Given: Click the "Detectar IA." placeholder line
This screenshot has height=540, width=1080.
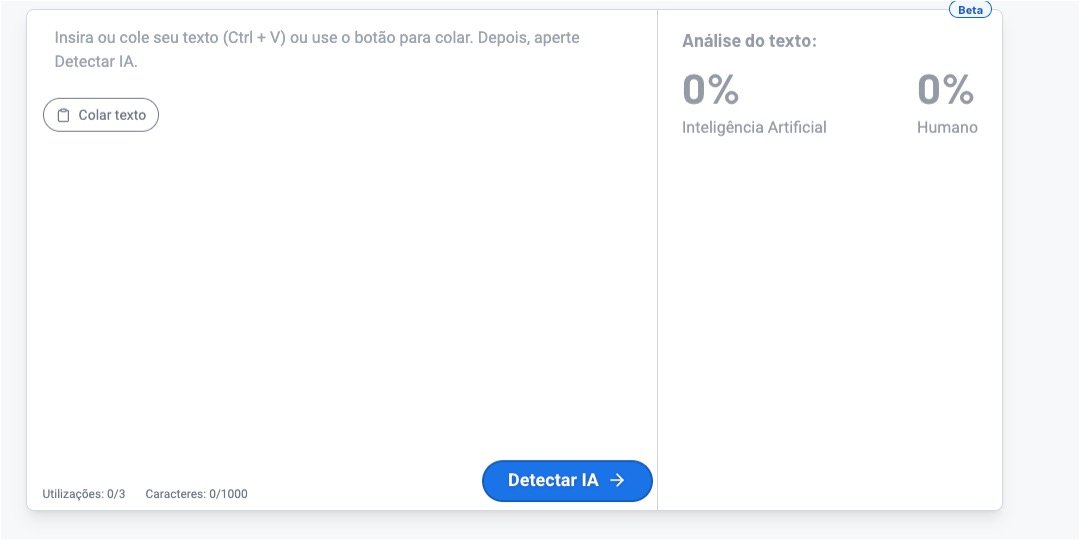Looking at the screenshot, I should (x=96, y=61).
